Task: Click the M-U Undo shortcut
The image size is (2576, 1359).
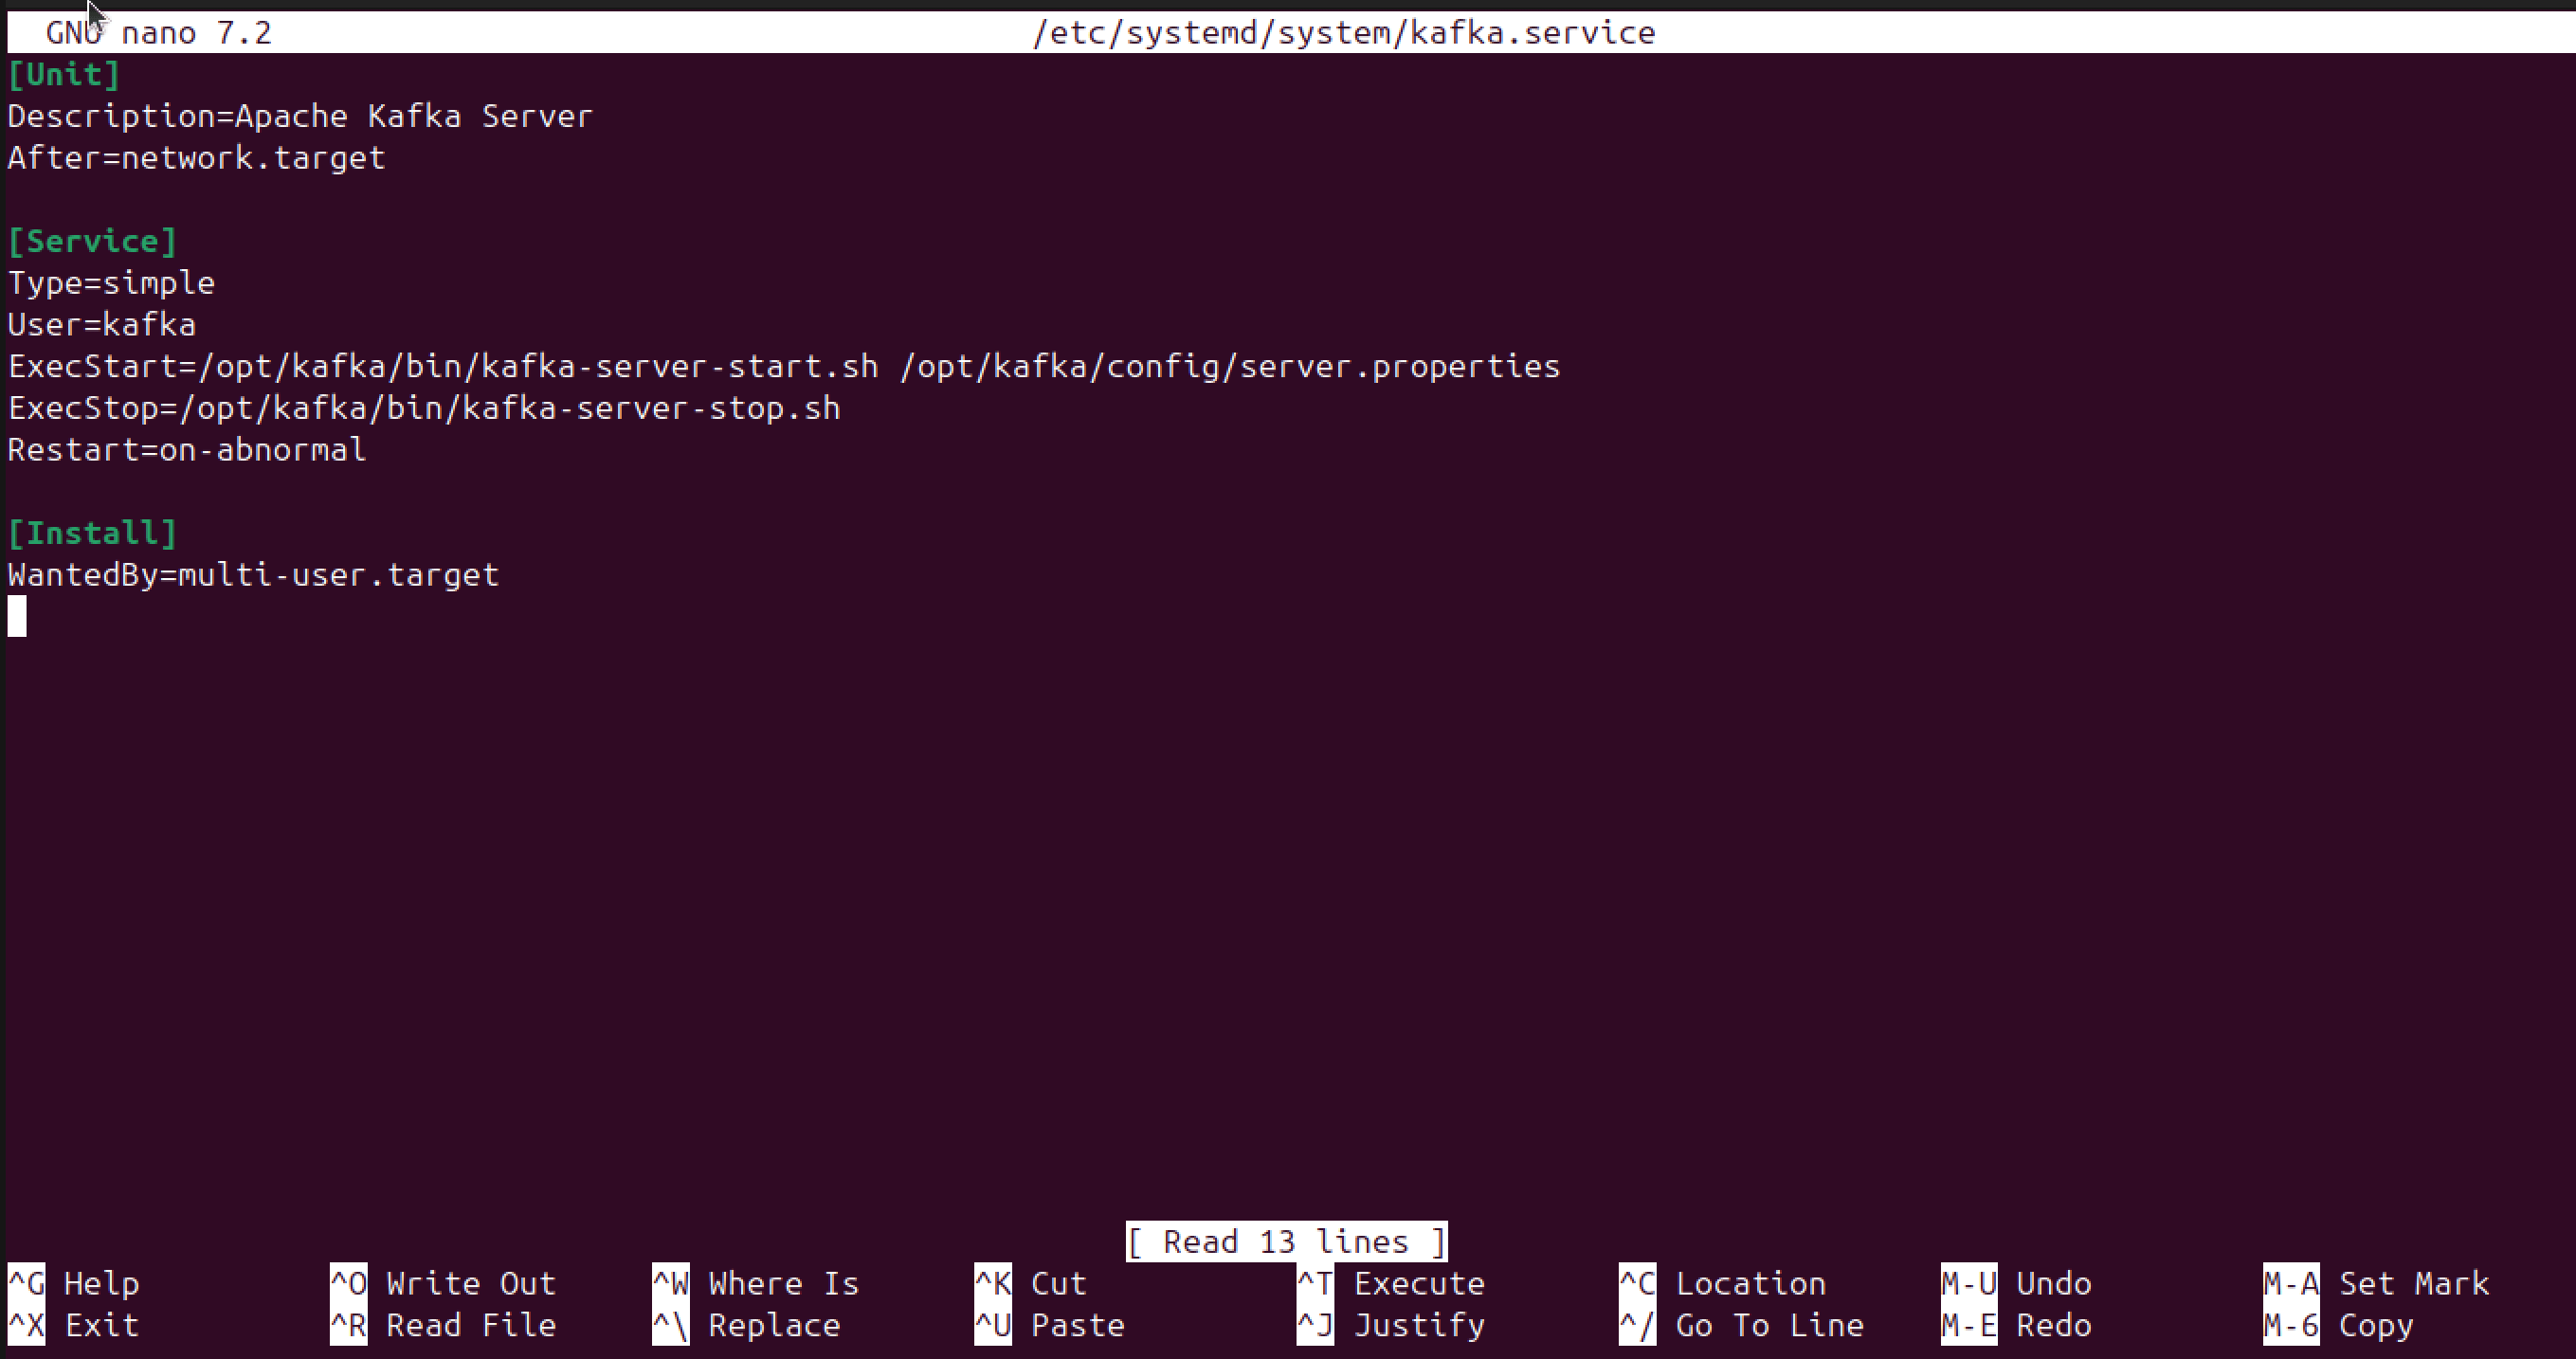Action: pos(2016,1283)
